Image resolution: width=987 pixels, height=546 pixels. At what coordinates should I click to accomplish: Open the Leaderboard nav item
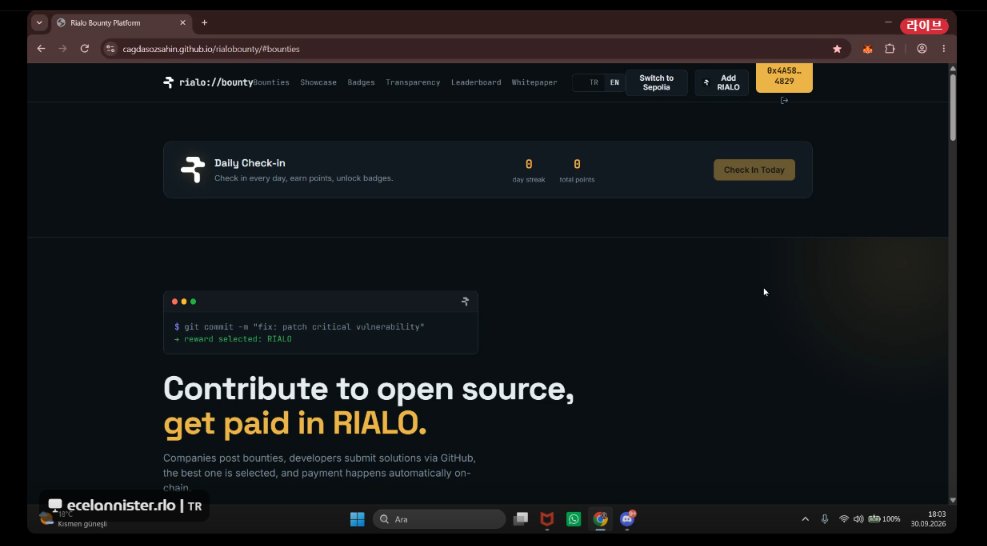coord(476,82)
